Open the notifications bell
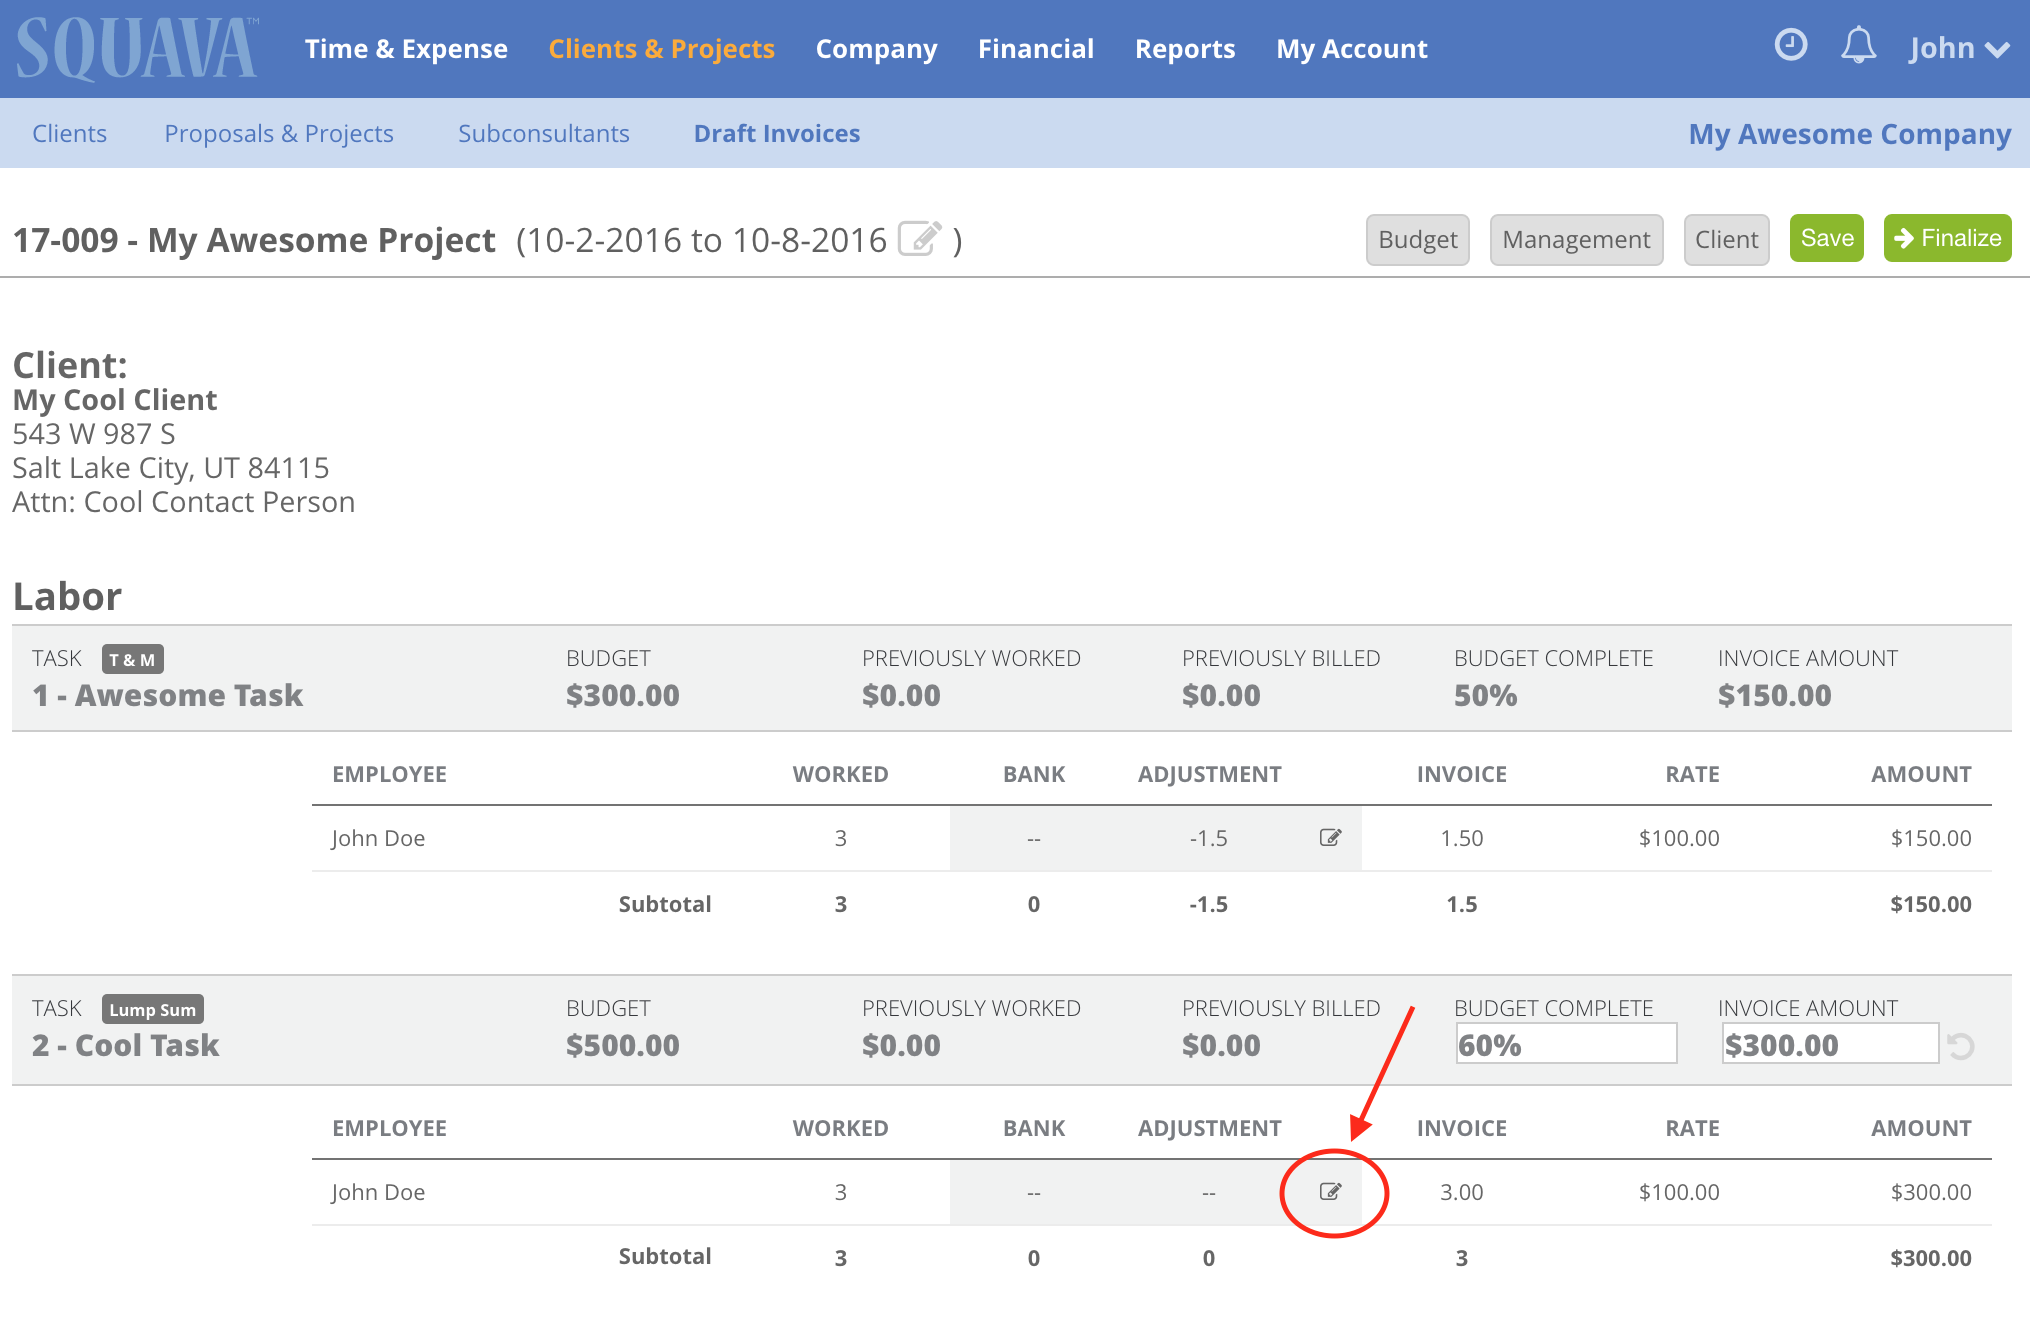The width and height of the screenshot is (2030, 1318). pyautogui.click(x=1858, y=46)
